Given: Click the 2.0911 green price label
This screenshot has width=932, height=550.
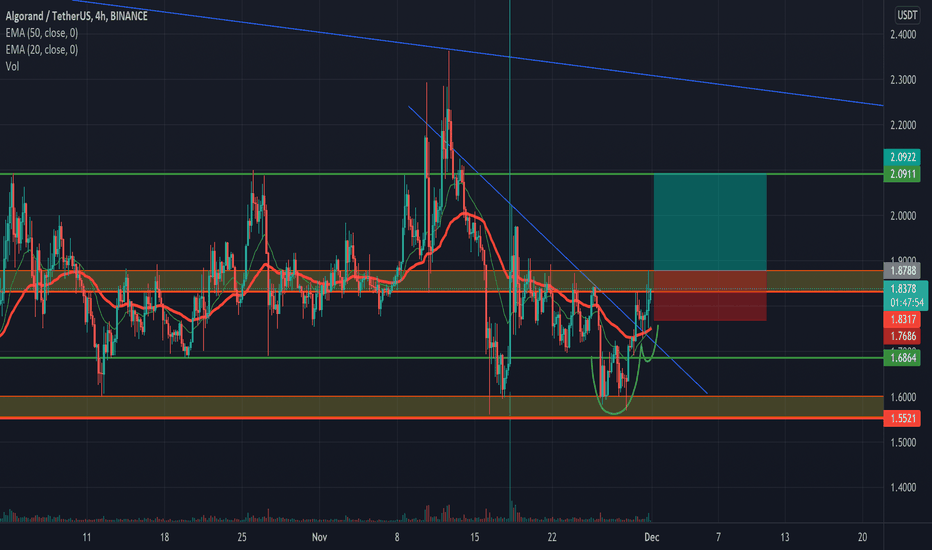Looking at the screenshot, I should pos(902,174).
